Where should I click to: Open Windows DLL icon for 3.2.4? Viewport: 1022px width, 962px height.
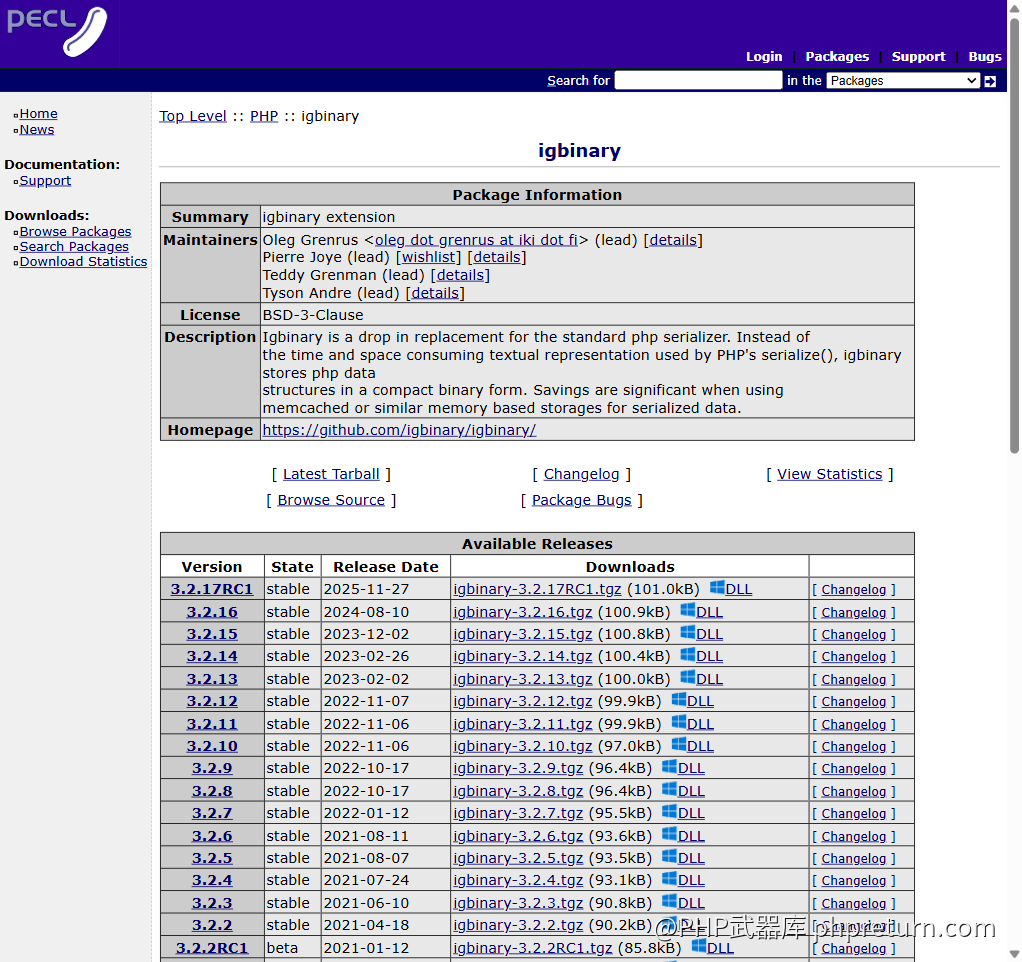click(669, 879)
